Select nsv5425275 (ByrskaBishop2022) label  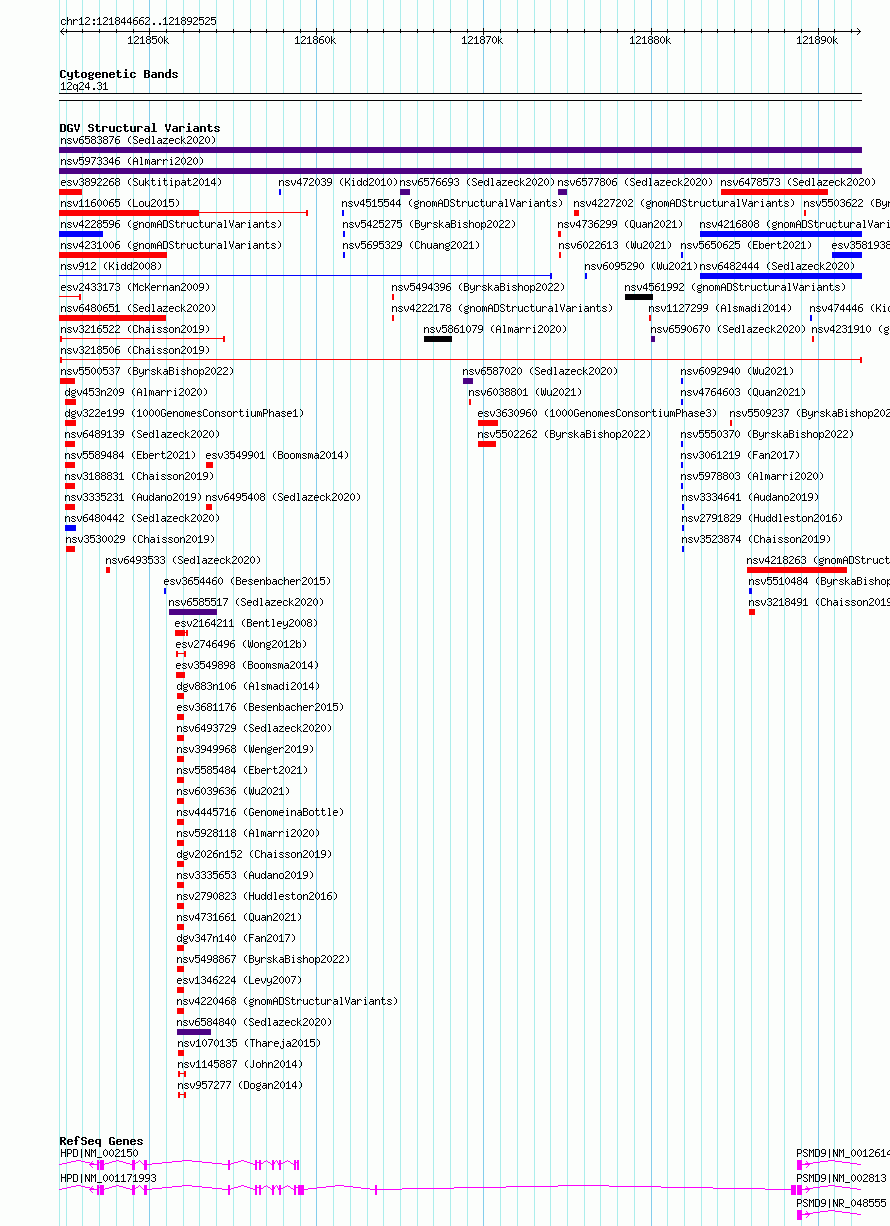(429, 224)
